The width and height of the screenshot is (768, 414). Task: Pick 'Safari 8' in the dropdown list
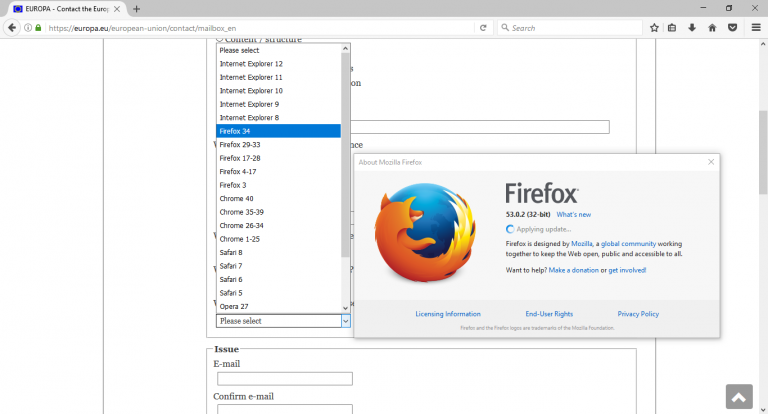pyautogui.click(x=231, y=253)
